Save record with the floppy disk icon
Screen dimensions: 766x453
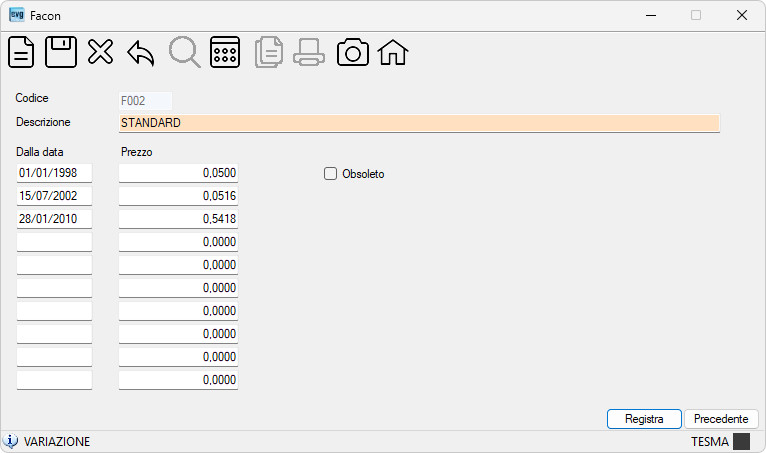[61, 52]
